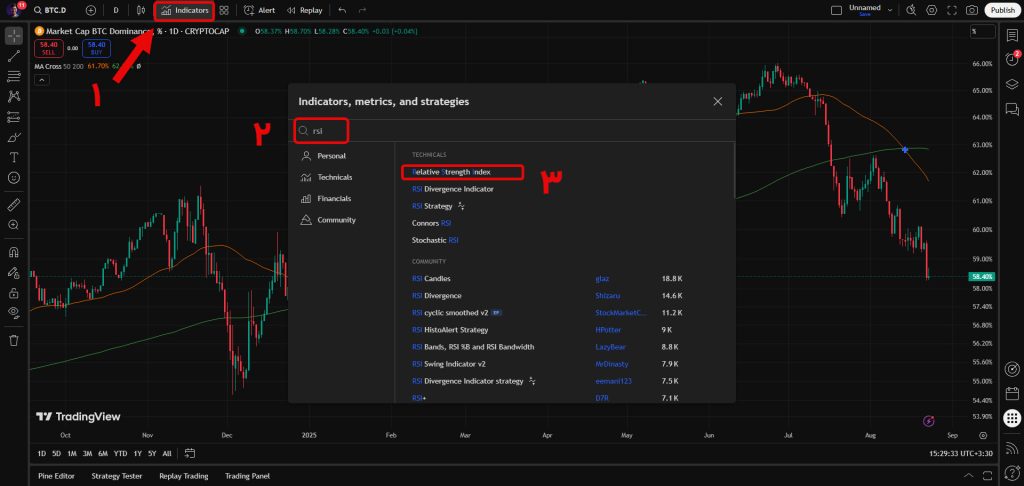Open the Strategy Tester tab
Image resolution: width=1024 pixels, height=486 pixels.
pos(116,476)
